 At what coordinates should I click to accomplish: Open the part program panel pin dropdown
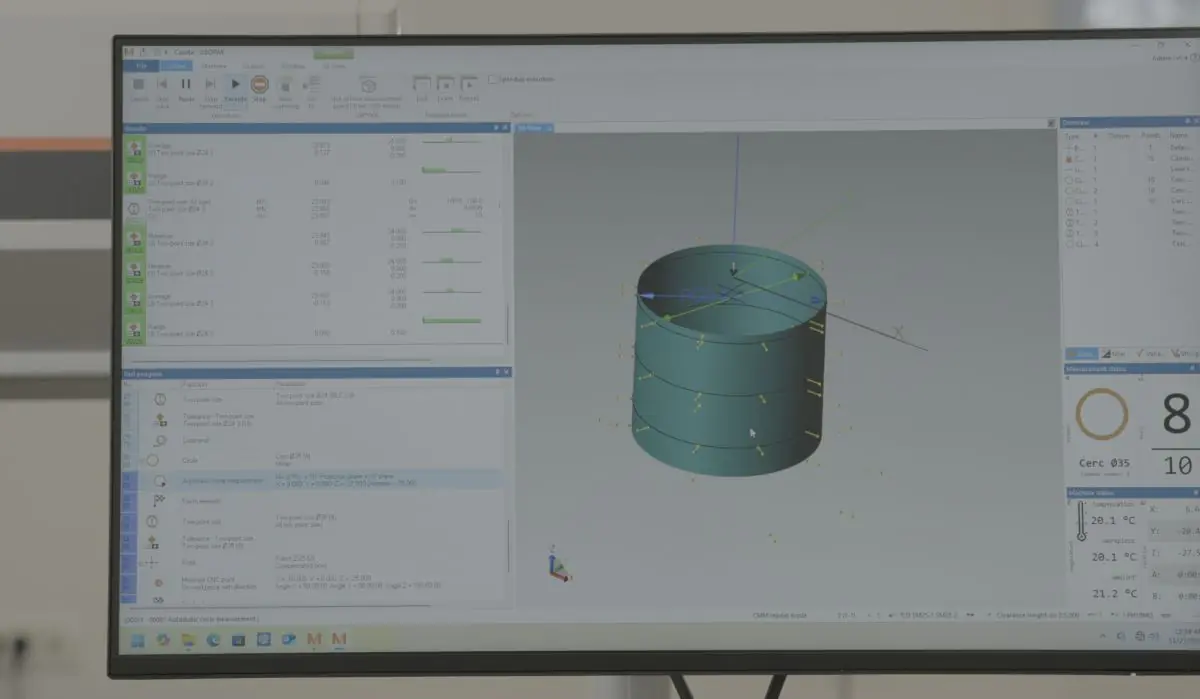coord(496,372)
